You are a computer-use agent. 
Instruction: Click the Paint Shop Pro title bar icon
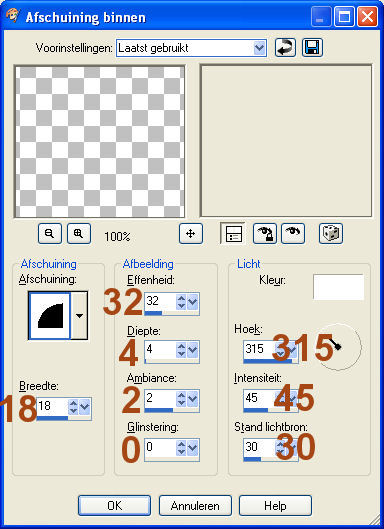tap(12, 16)
